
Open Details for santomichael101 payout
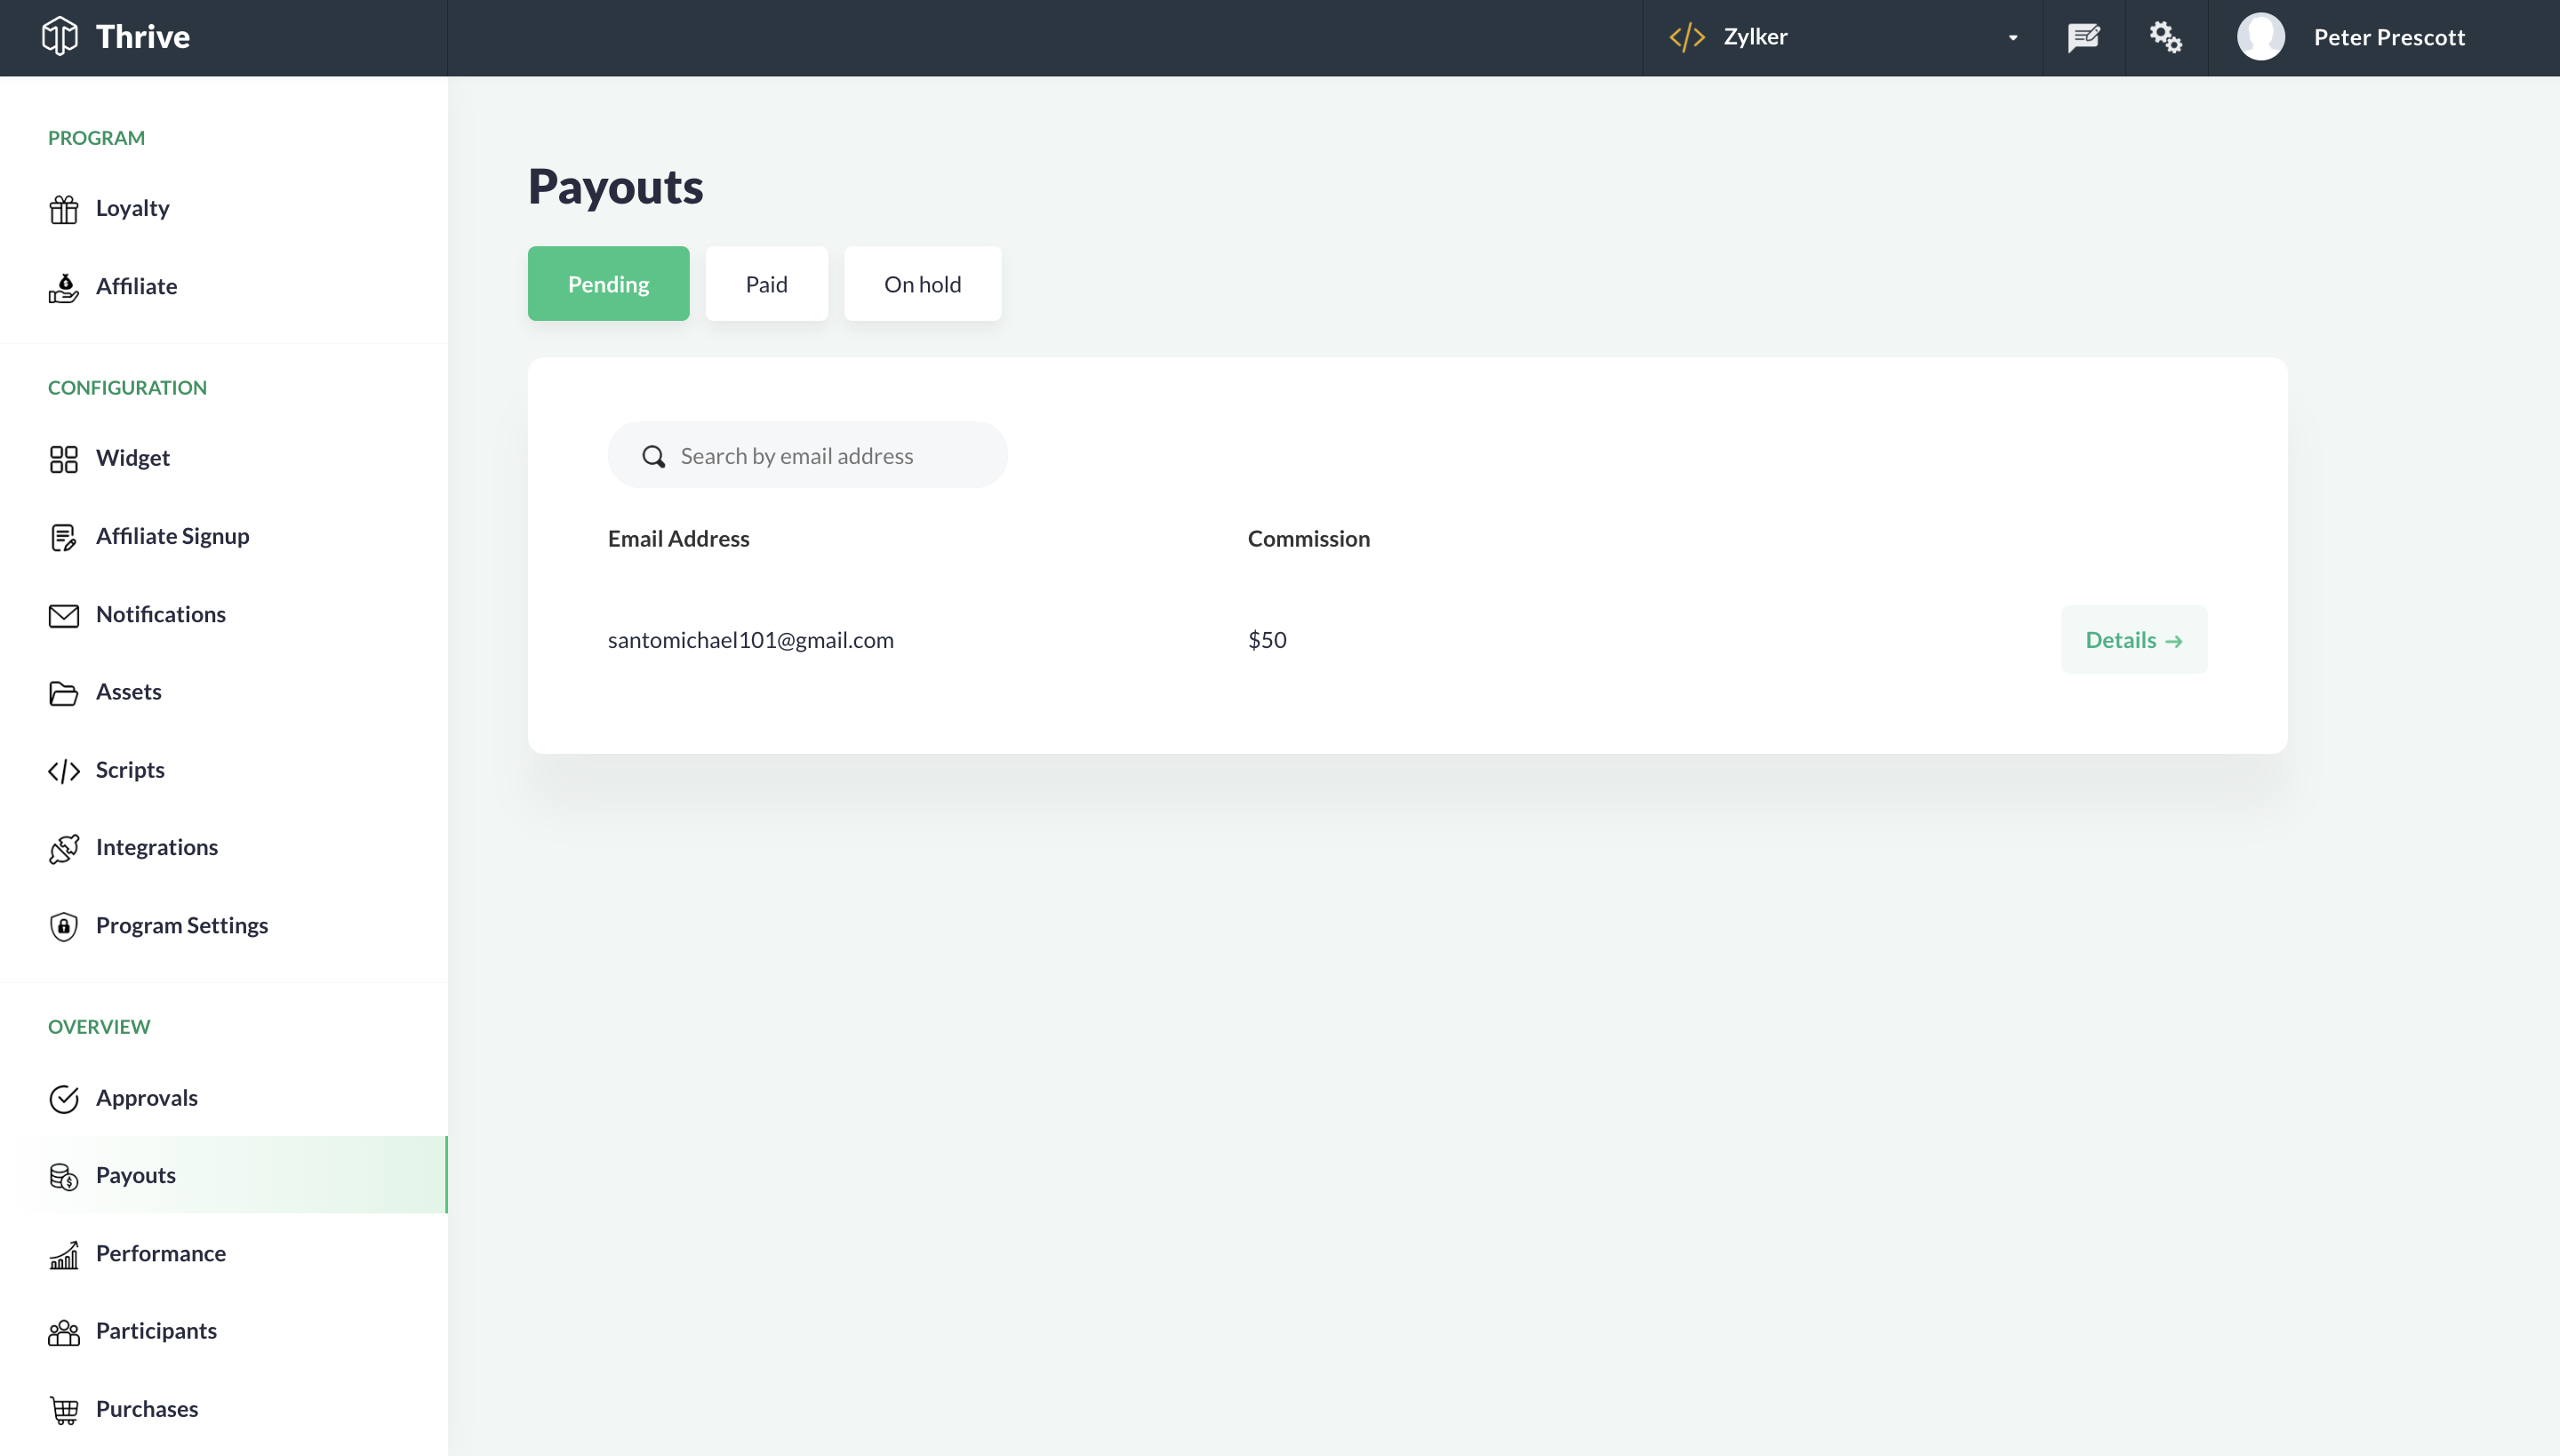point(2133,640)
